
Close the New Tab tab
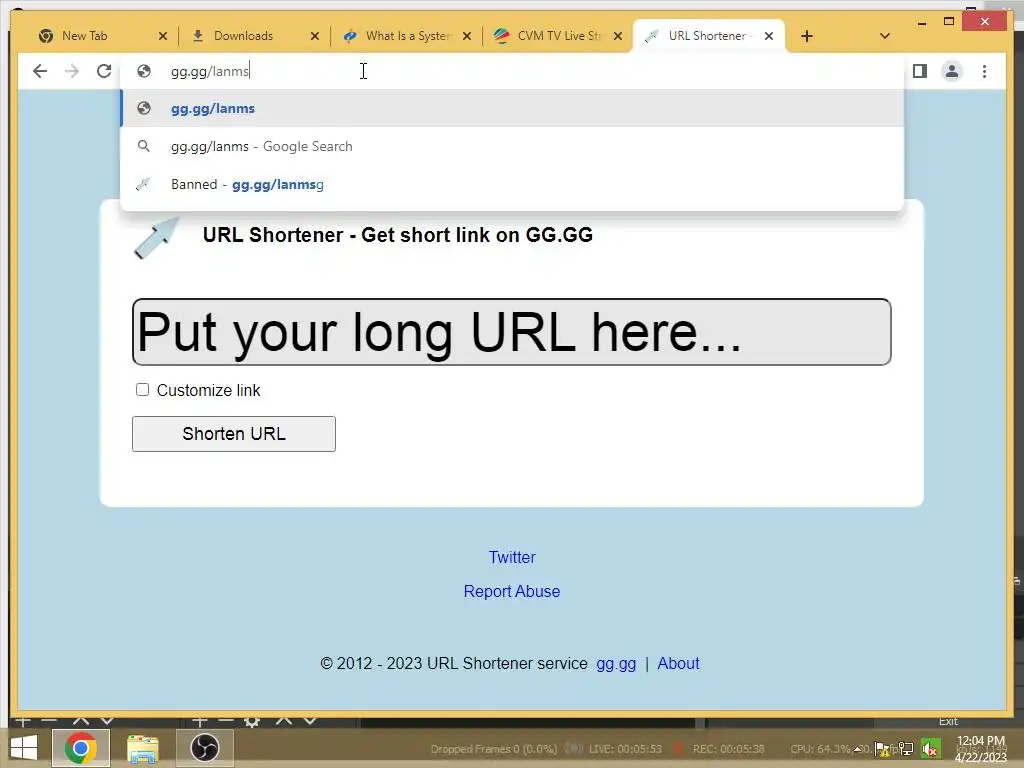coord(163,36)
